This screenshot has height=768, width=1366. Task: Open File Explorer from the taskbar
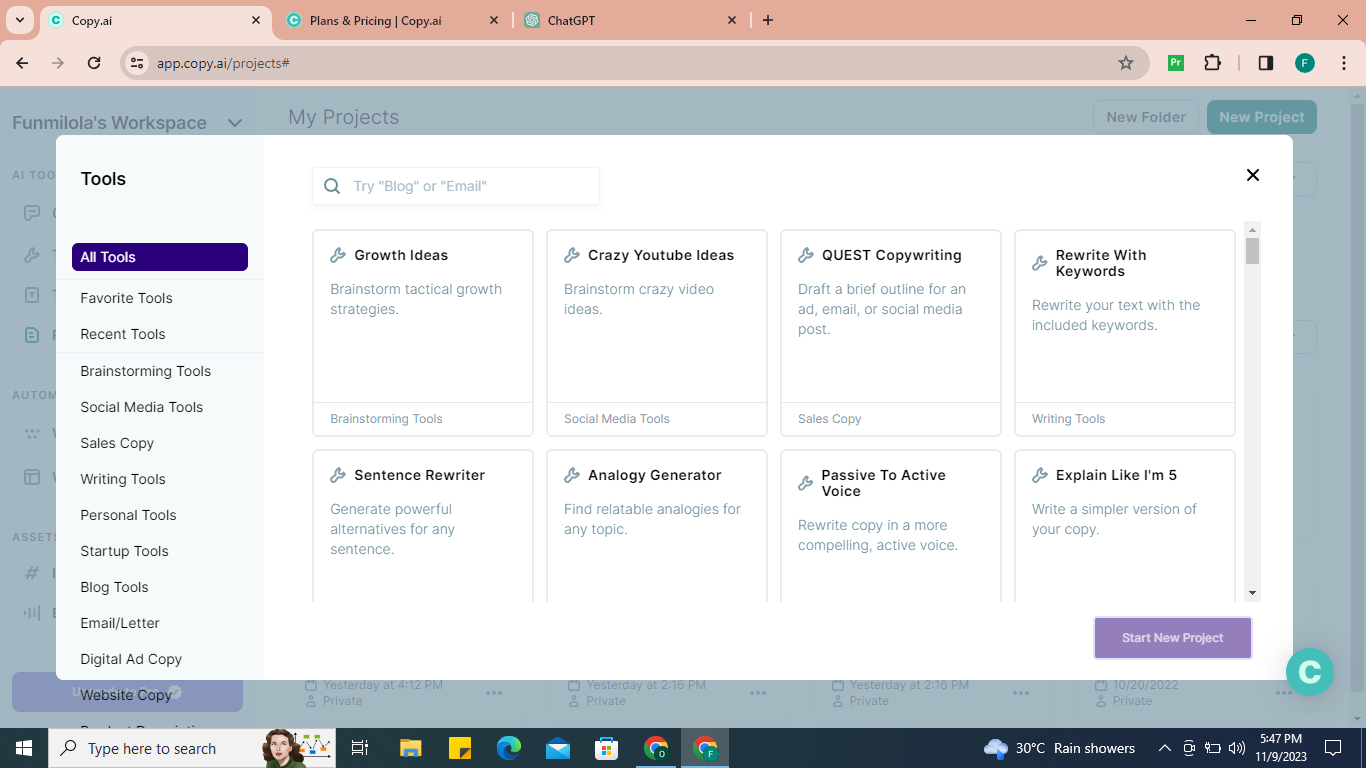pyautogui.click(x=410, y=748)
